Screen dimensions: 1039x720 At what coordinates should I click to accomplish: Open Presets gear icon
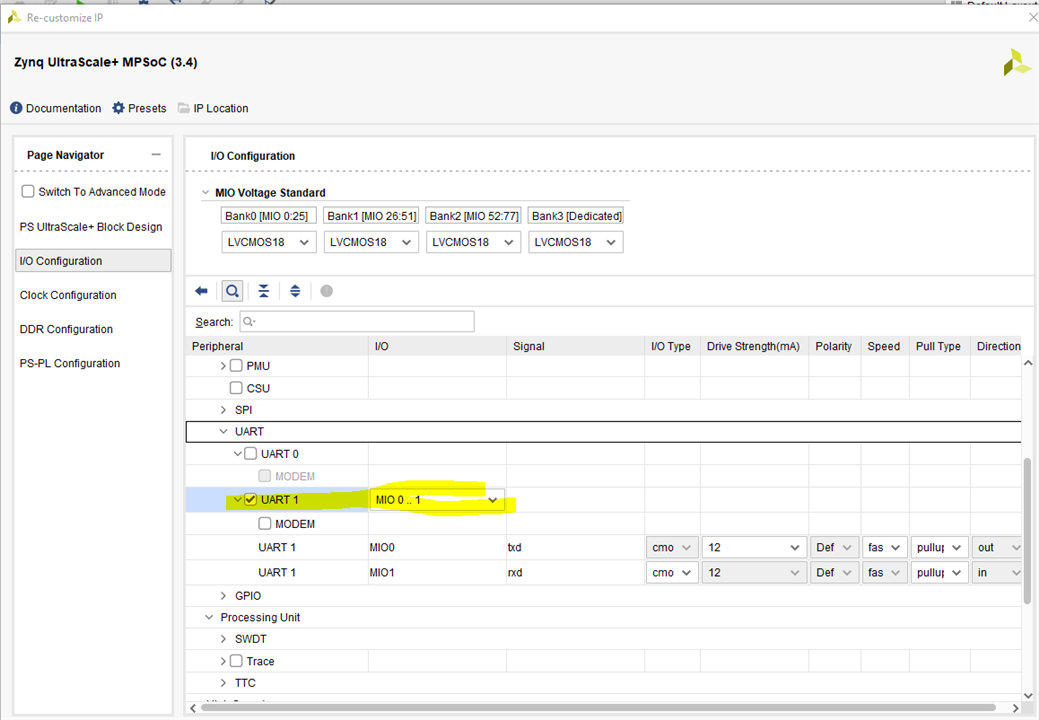[x=119, y=108]
